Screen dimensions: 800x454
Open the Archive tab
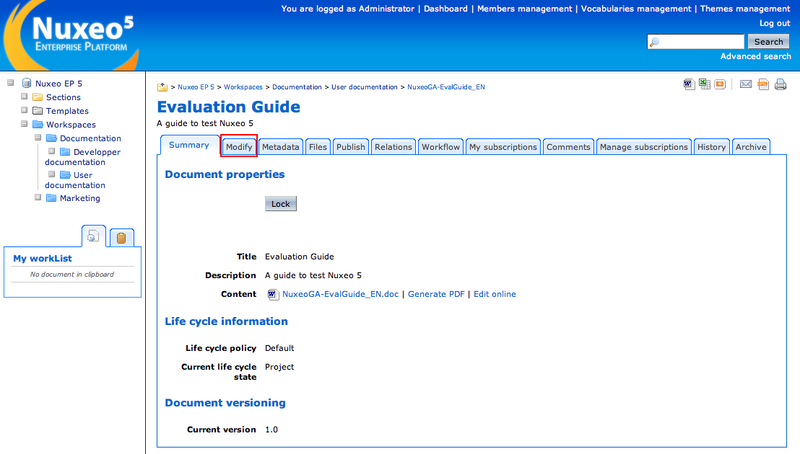click(x=751, y=147)
